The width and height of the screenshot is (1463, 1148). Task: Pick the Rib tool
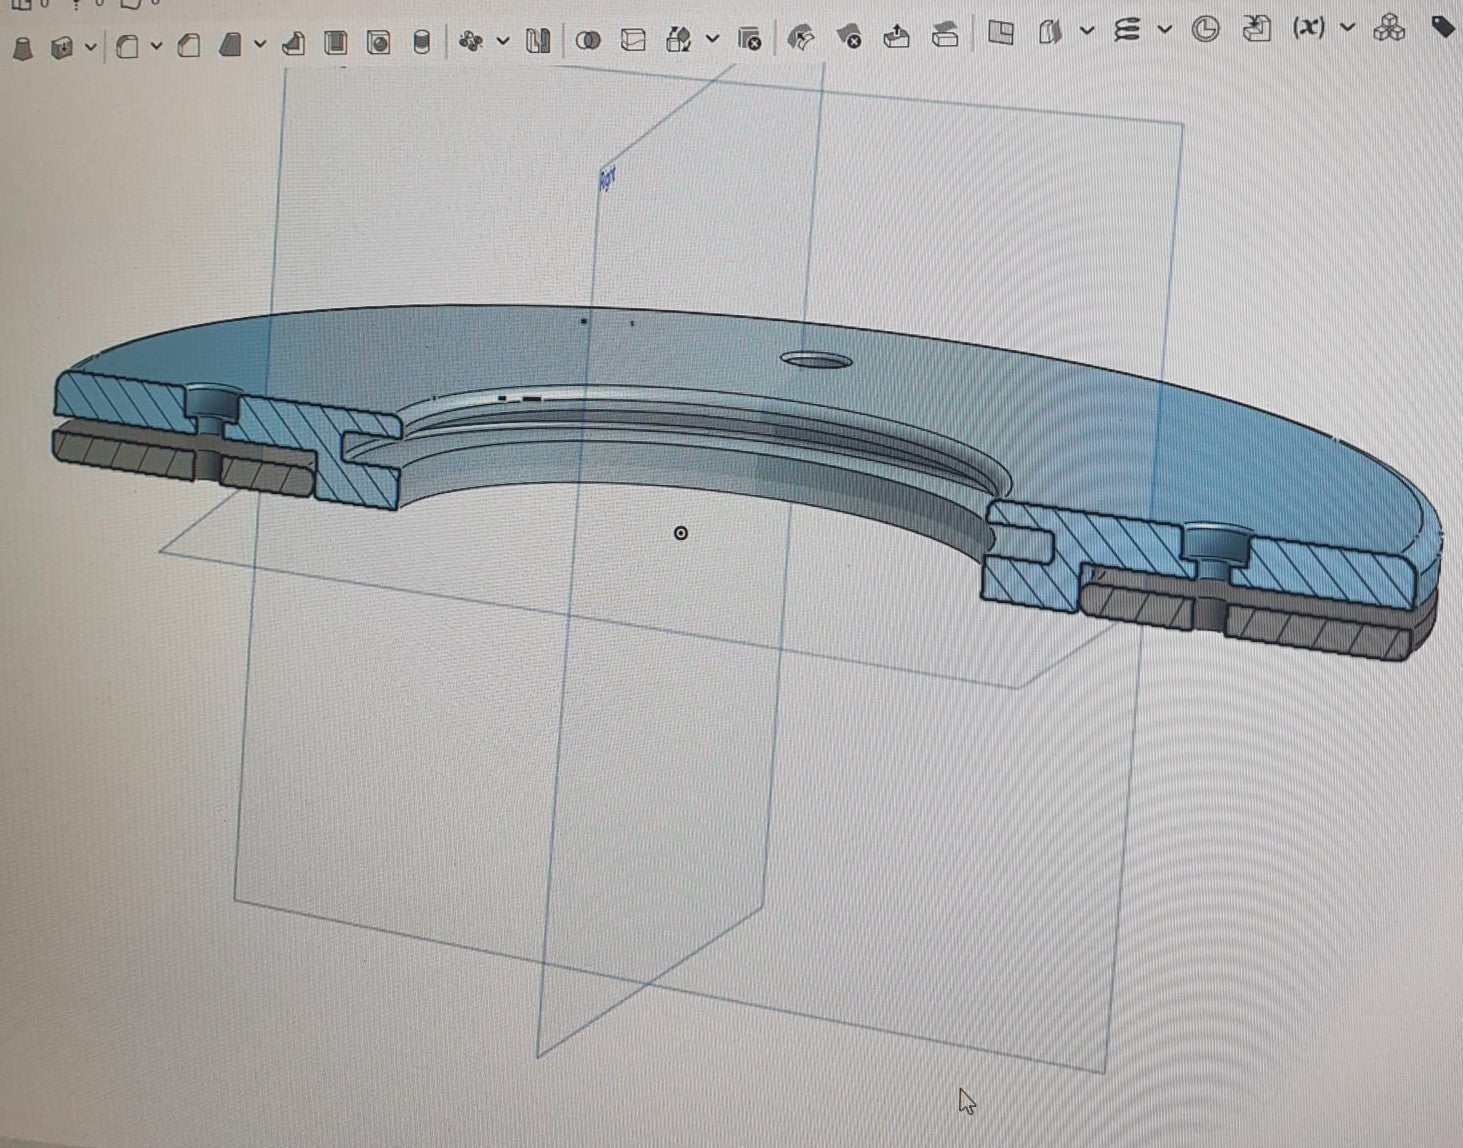pos(293,43)
